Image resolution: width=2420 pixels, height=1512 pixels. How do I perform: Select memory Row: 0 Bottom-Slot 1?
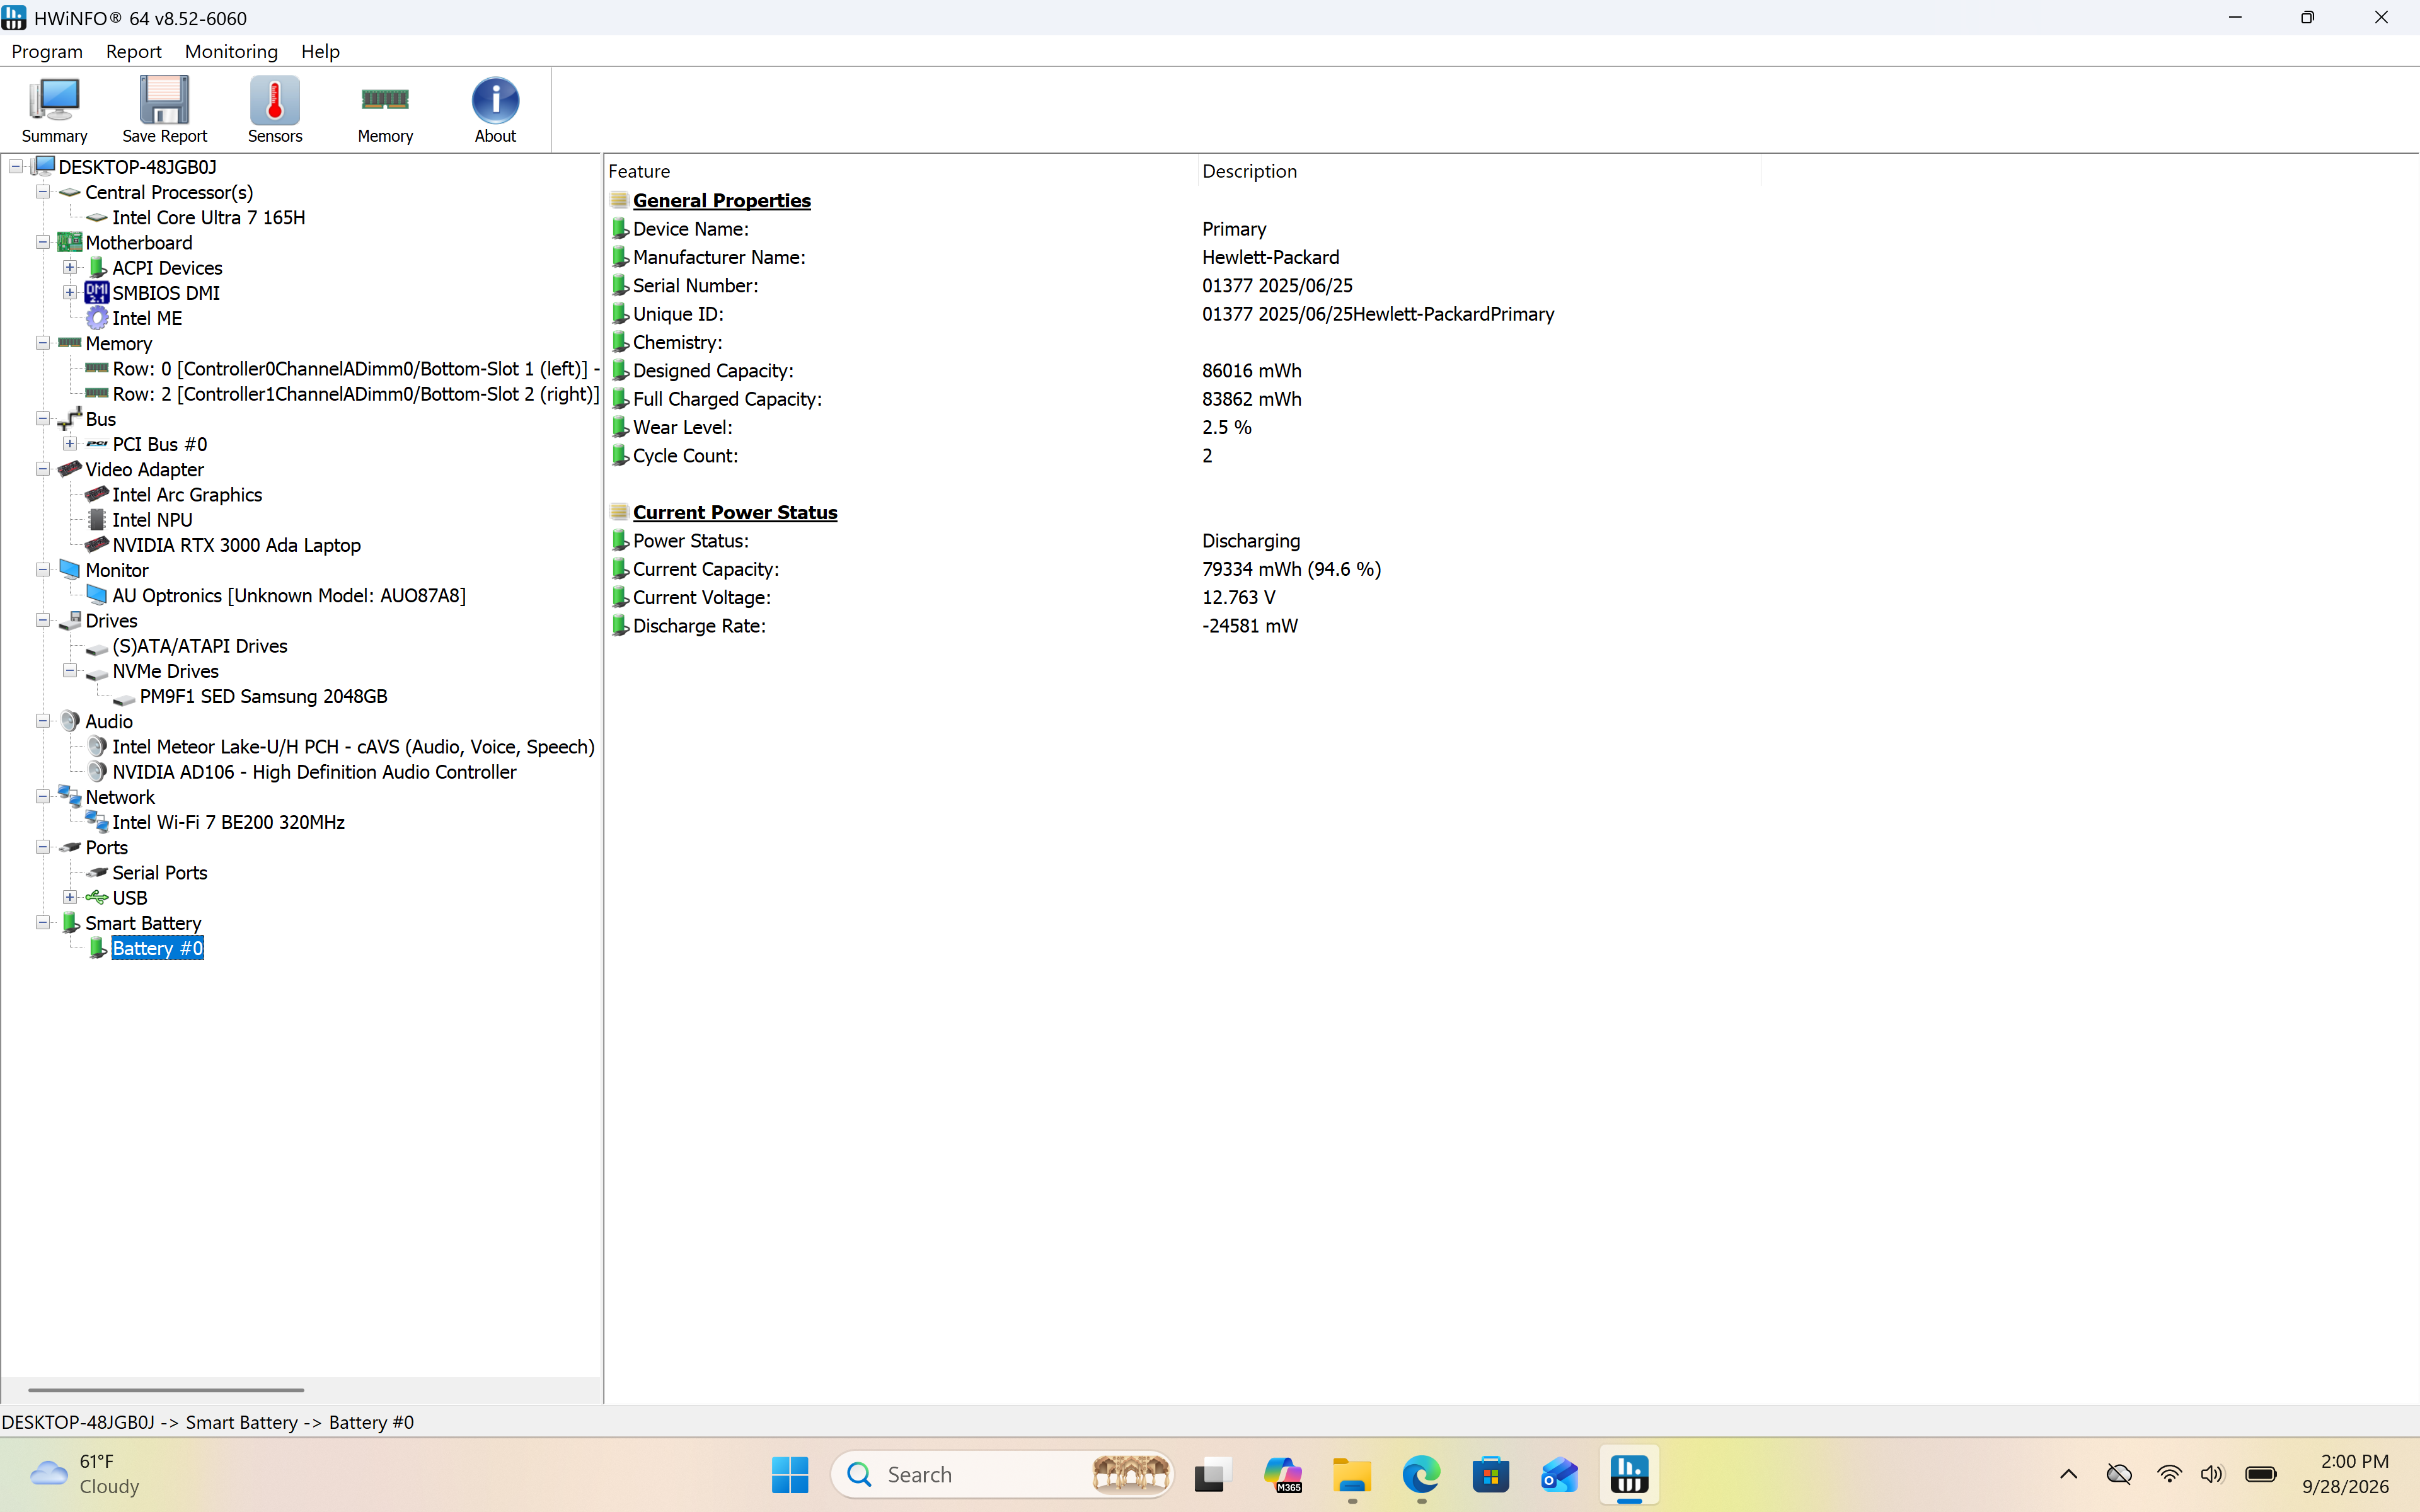pyautogui.click(x=356, y=369)
